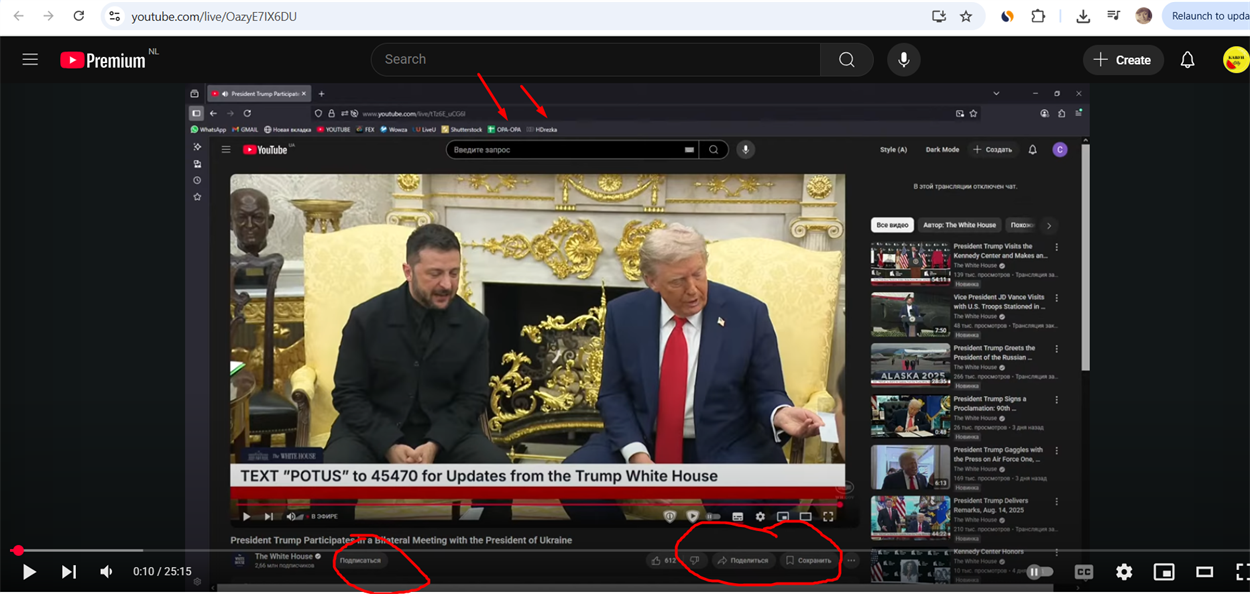
Task: Open the blue-orange extension icon
Action: coord(1007,16)
